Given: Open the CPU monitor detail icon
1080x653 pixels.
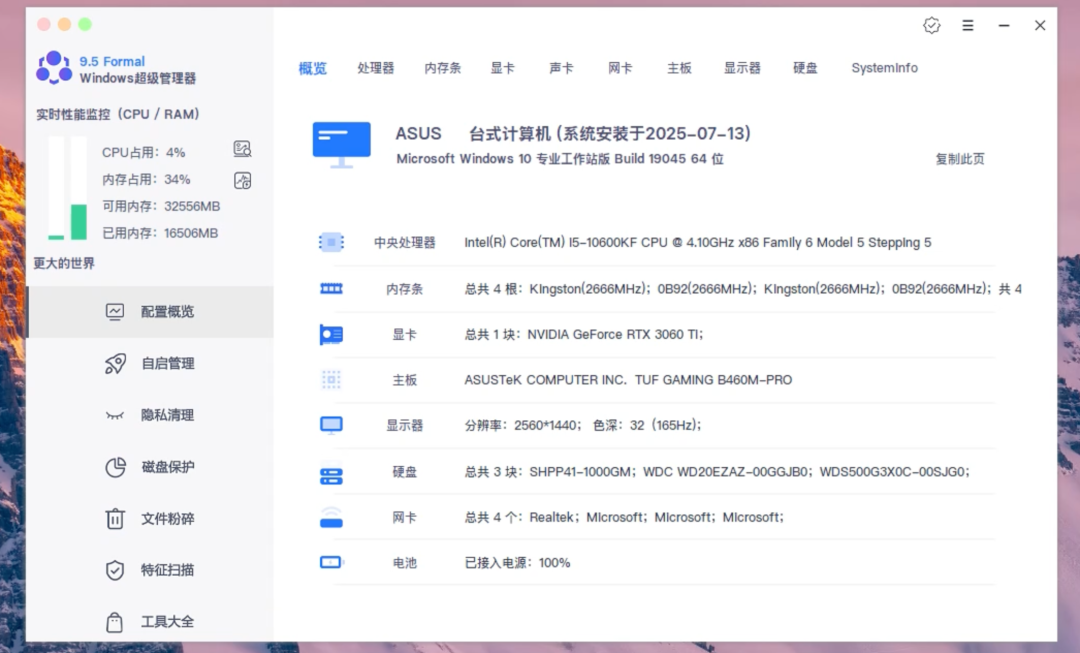Looking at the screenshot, I should click(242, 149).
